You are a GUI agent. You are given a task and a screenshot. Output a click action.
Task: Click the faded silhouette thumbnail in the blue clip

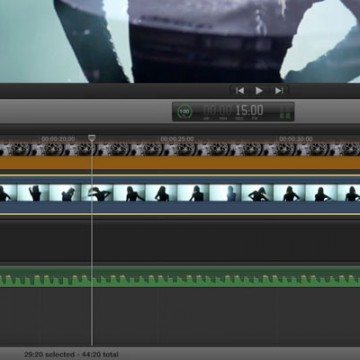coord(225,193)
